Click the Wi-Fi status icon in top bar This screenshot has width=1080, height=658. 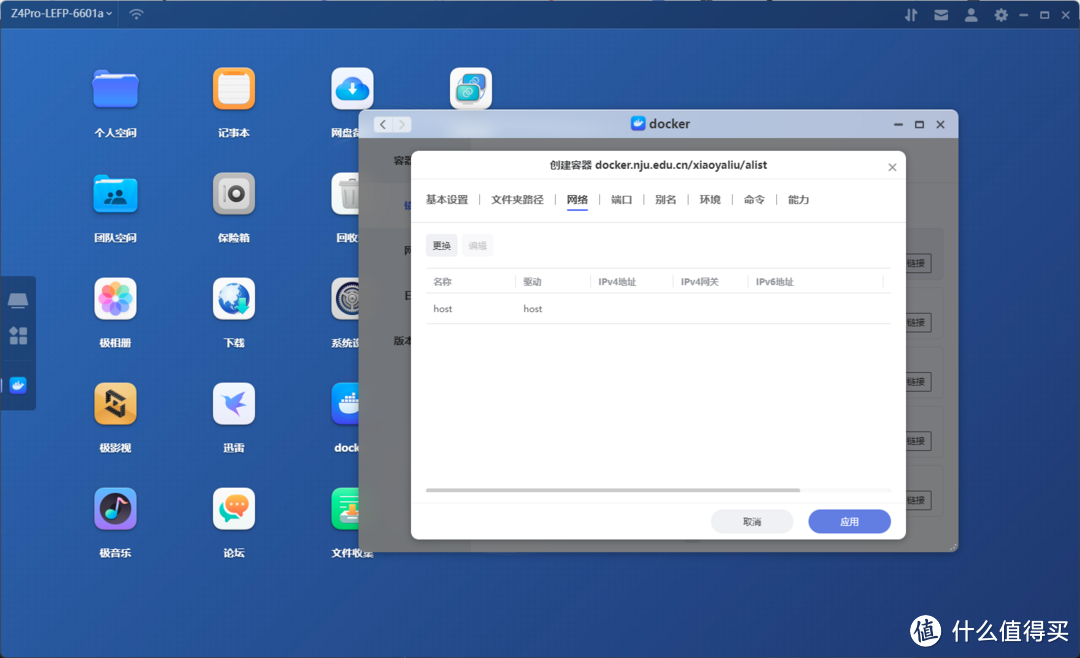[x=136, y=14]
